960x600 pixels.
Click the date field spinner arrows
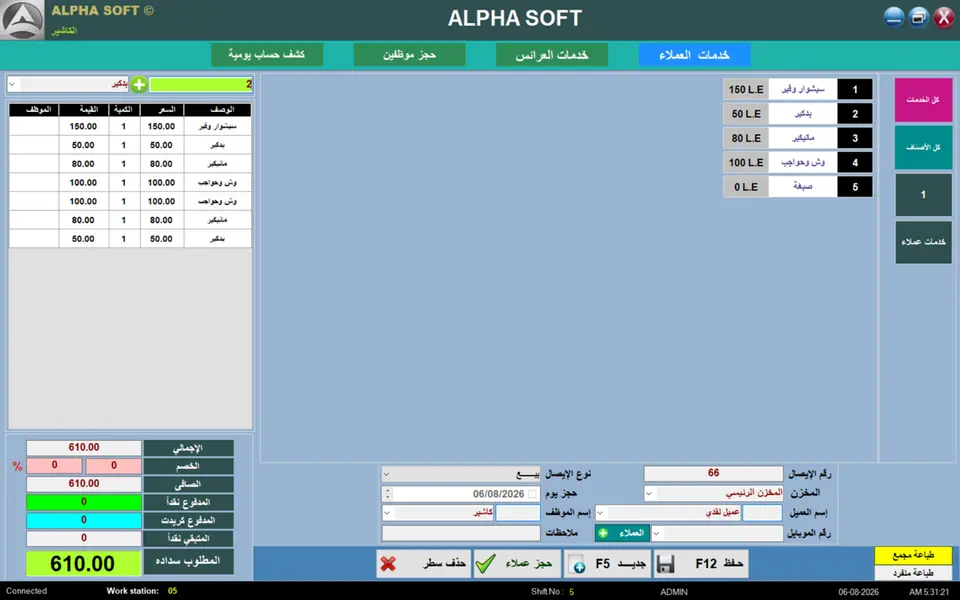click(388, 493)
